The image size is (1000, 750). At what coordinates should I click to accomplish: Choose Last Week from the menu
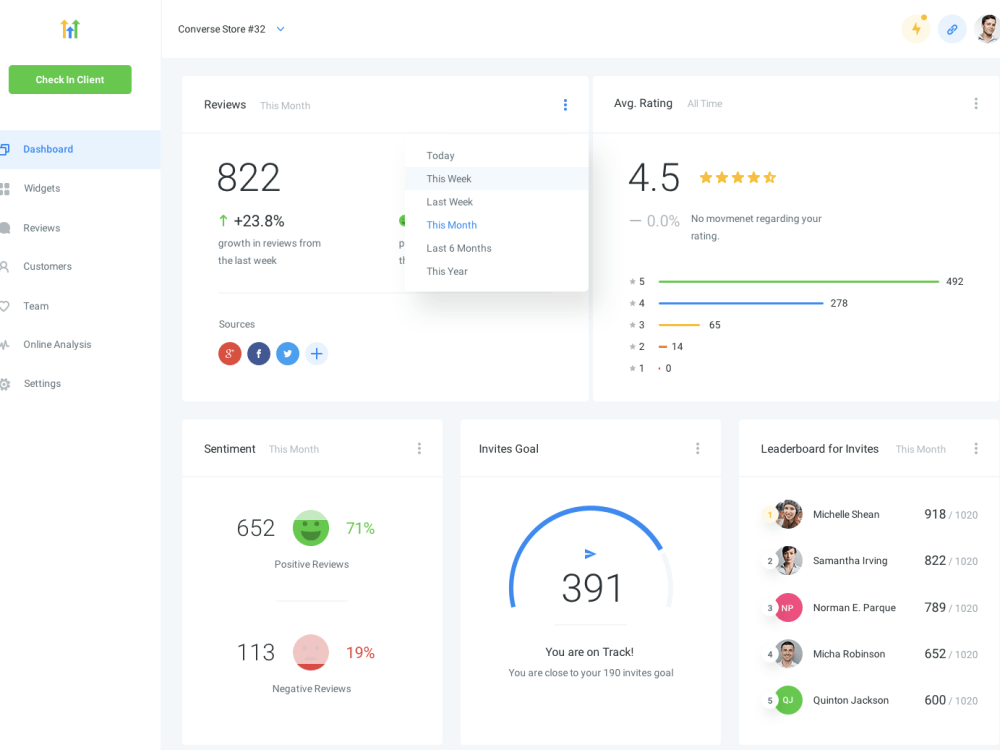[496, 202]
